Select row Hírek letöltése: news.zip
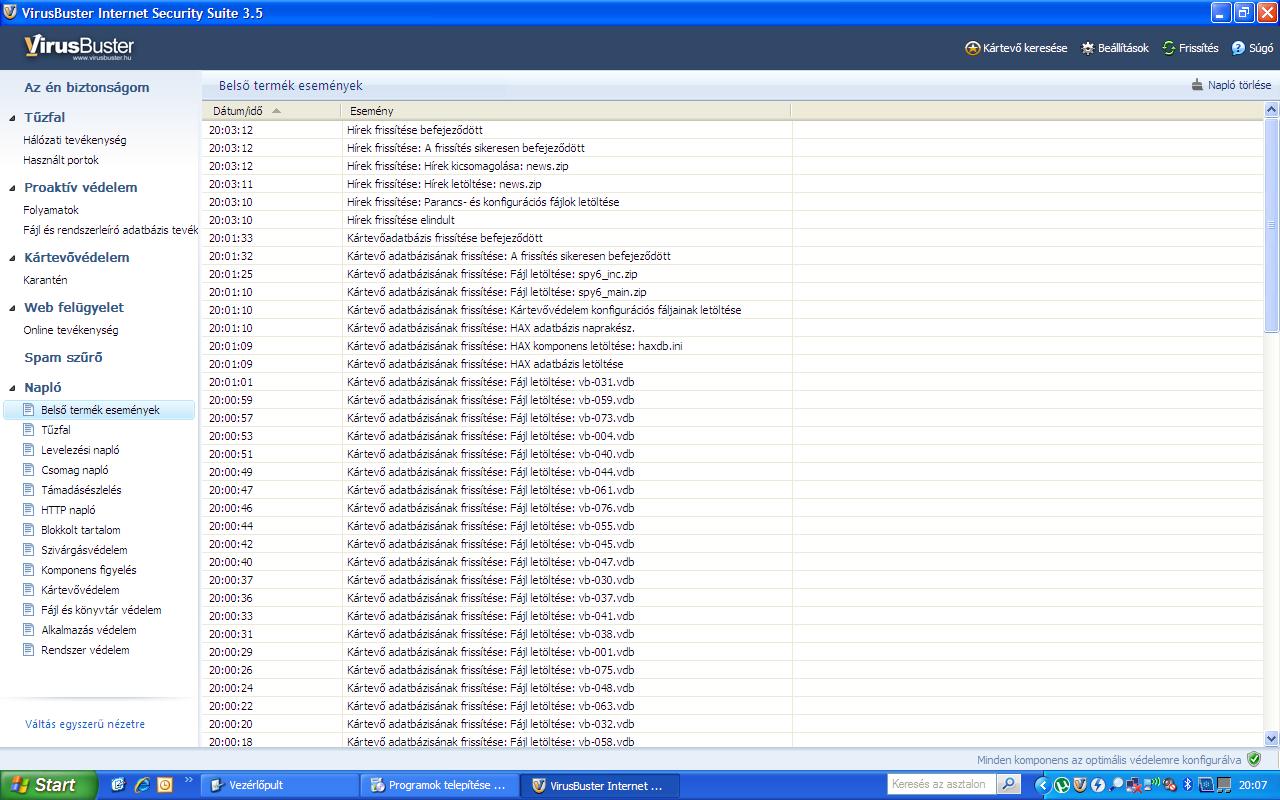 [x=733, y=184]
